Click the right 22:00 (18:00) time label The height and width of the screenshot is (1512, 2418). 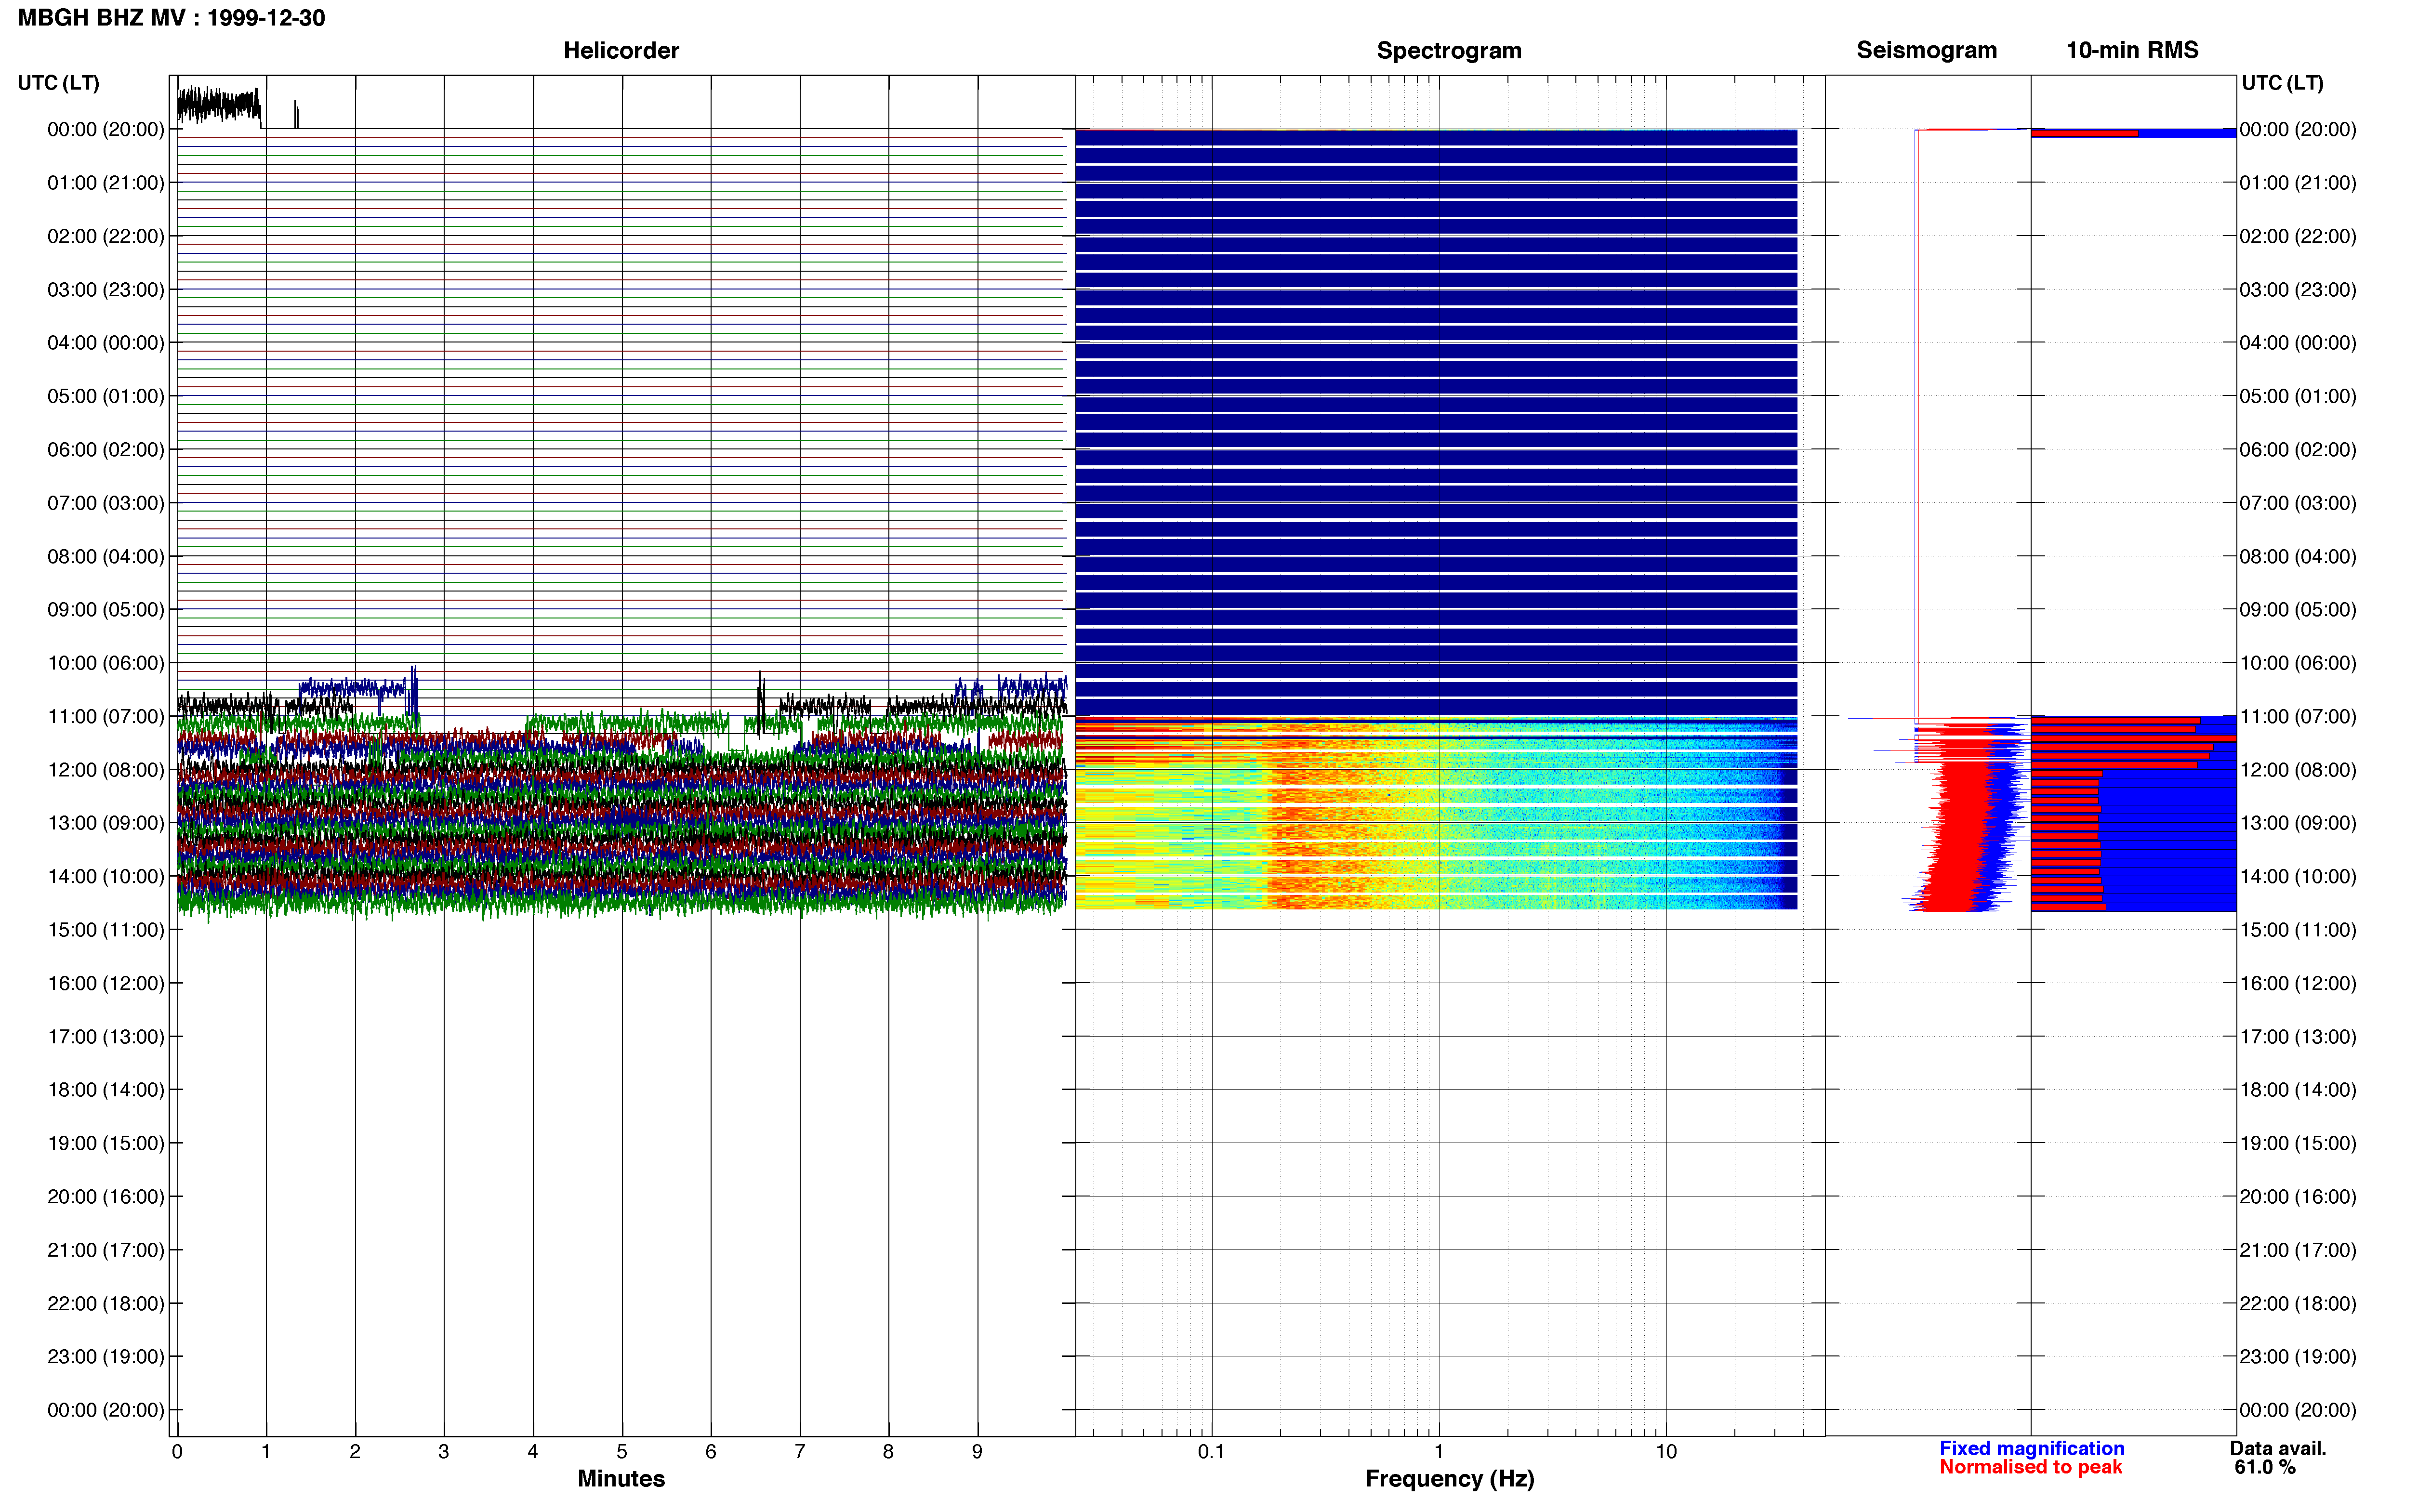point(2298,1303)
